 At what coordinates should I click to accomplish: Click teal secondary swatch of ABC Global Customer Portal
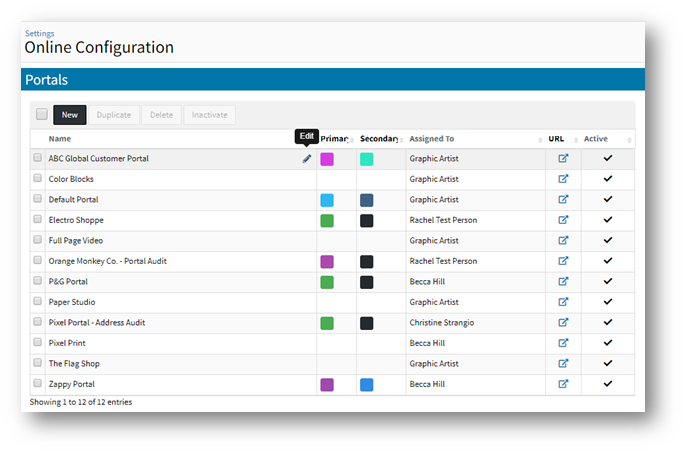(367, 159)
